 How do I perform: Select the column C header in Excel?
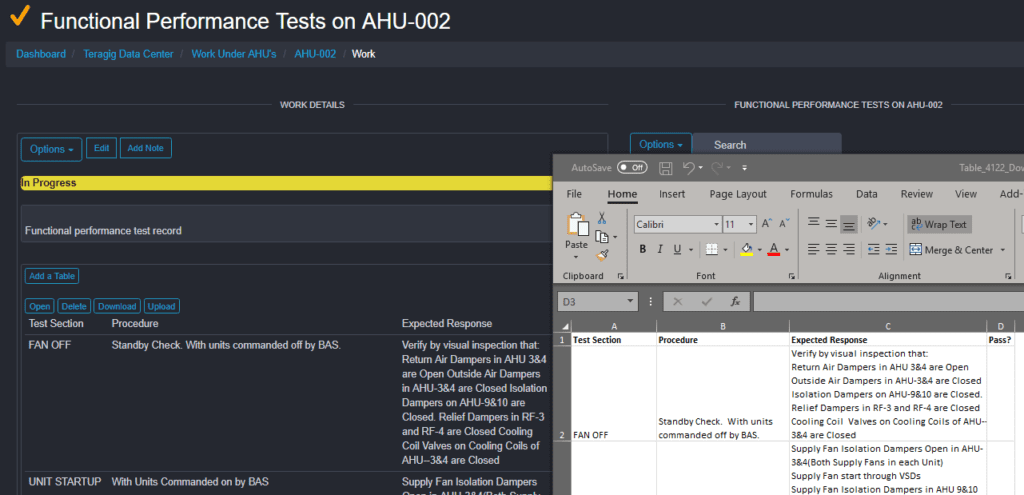coord(888,327)
